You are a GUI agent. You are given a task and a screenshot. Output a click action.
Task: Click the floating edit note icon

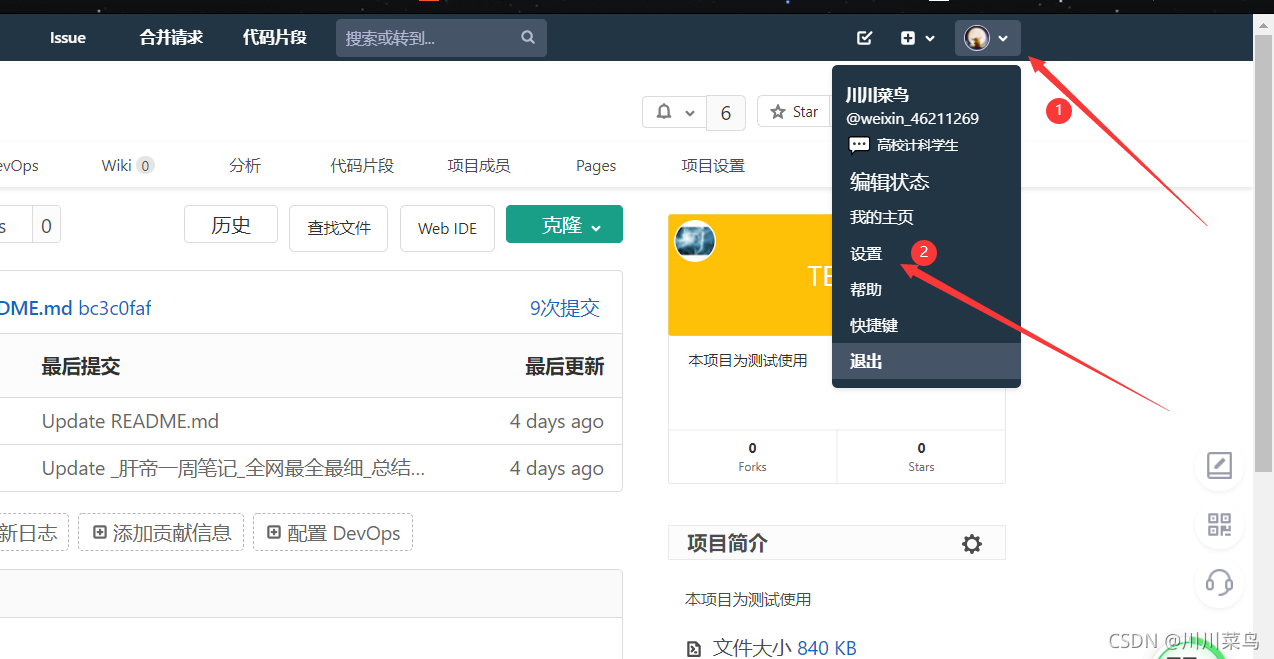pos(1219,466)
